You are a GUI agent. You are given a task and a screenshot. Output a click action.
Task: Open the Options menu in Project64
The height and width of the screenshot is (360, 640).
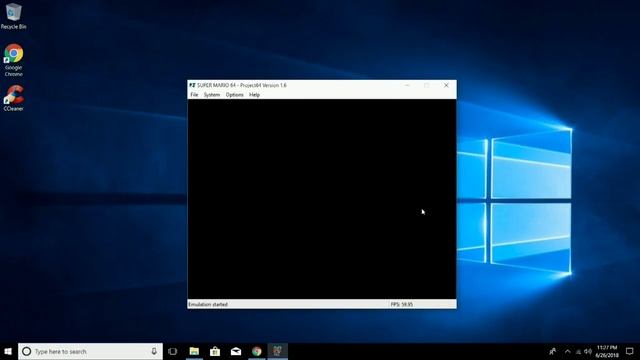[235, 95]
